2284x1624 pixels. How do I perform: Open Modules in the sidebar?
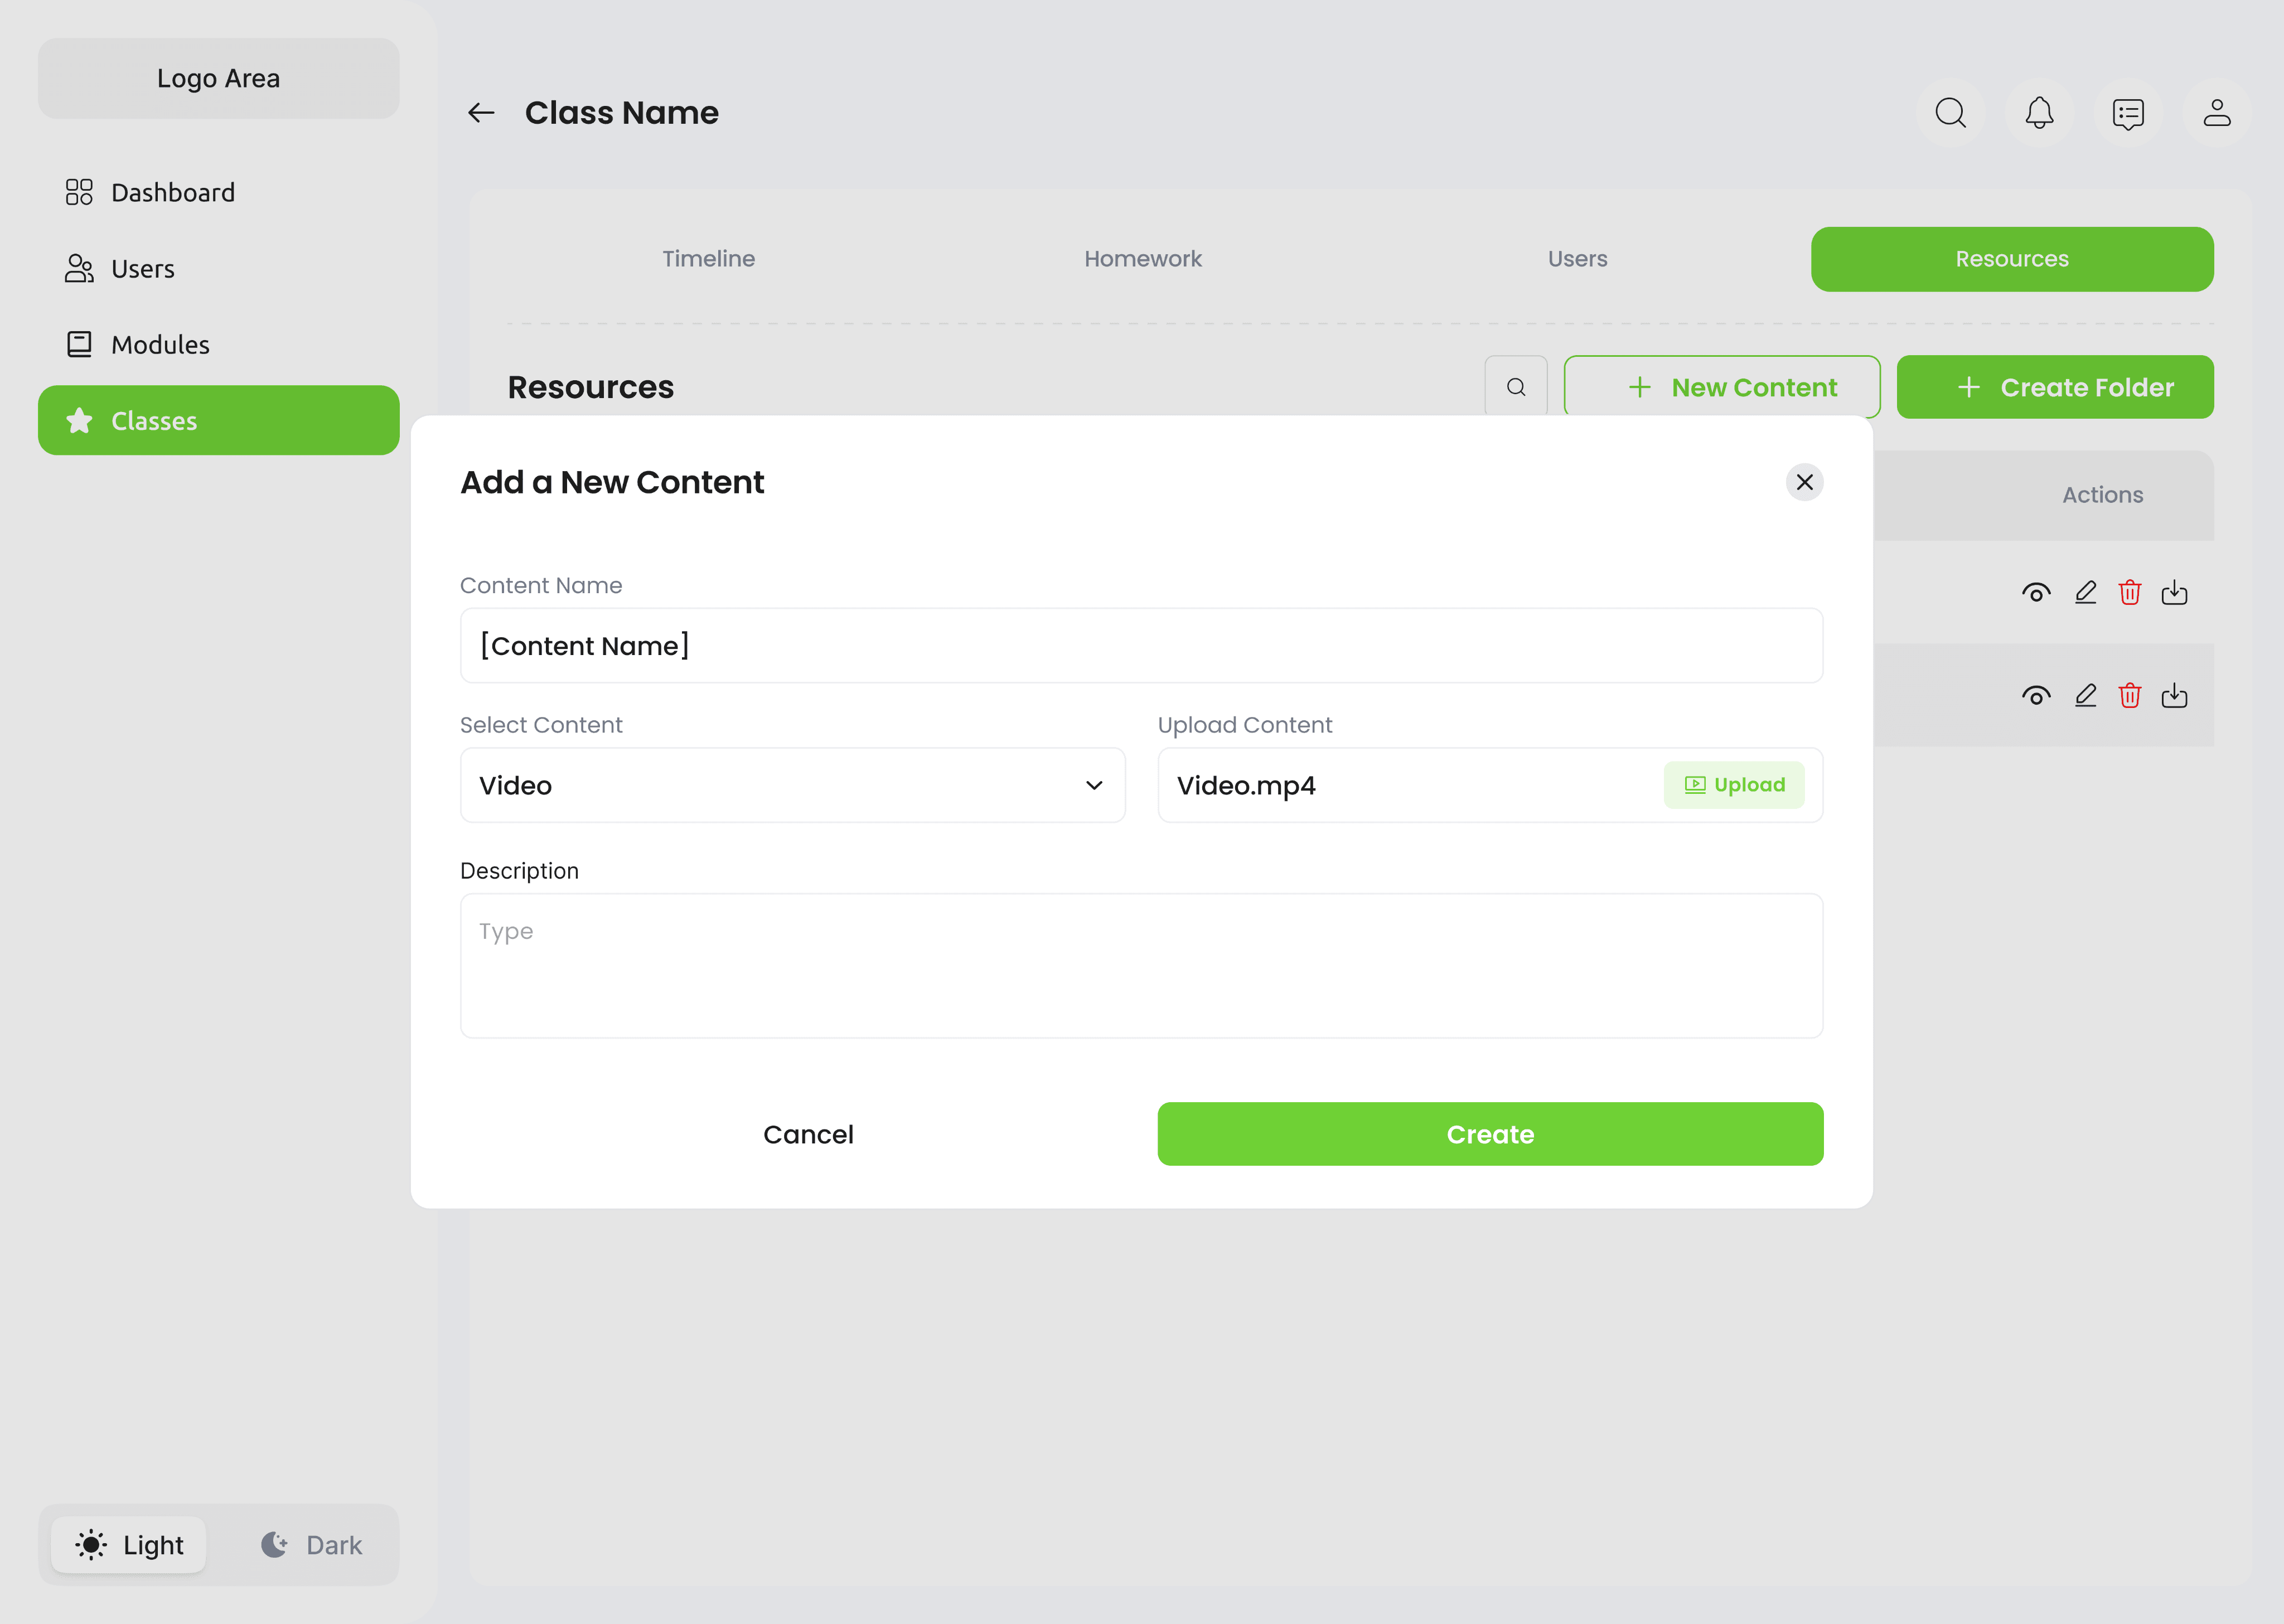coord(160,345)
